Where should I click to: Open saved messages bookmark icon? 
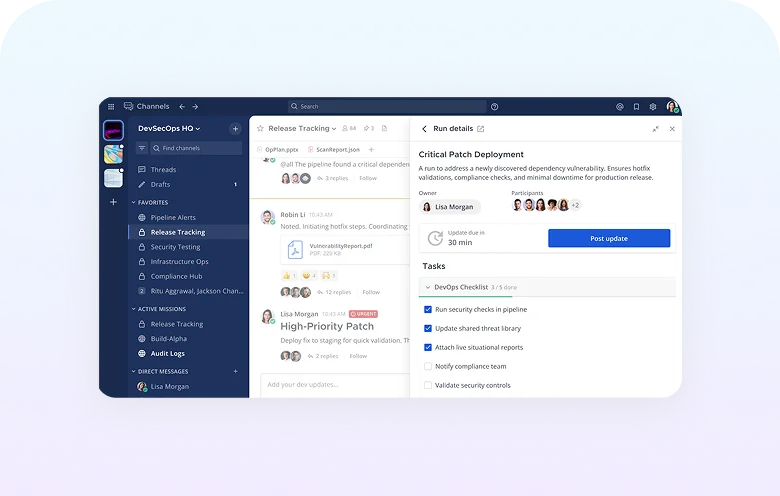point(636,106)
